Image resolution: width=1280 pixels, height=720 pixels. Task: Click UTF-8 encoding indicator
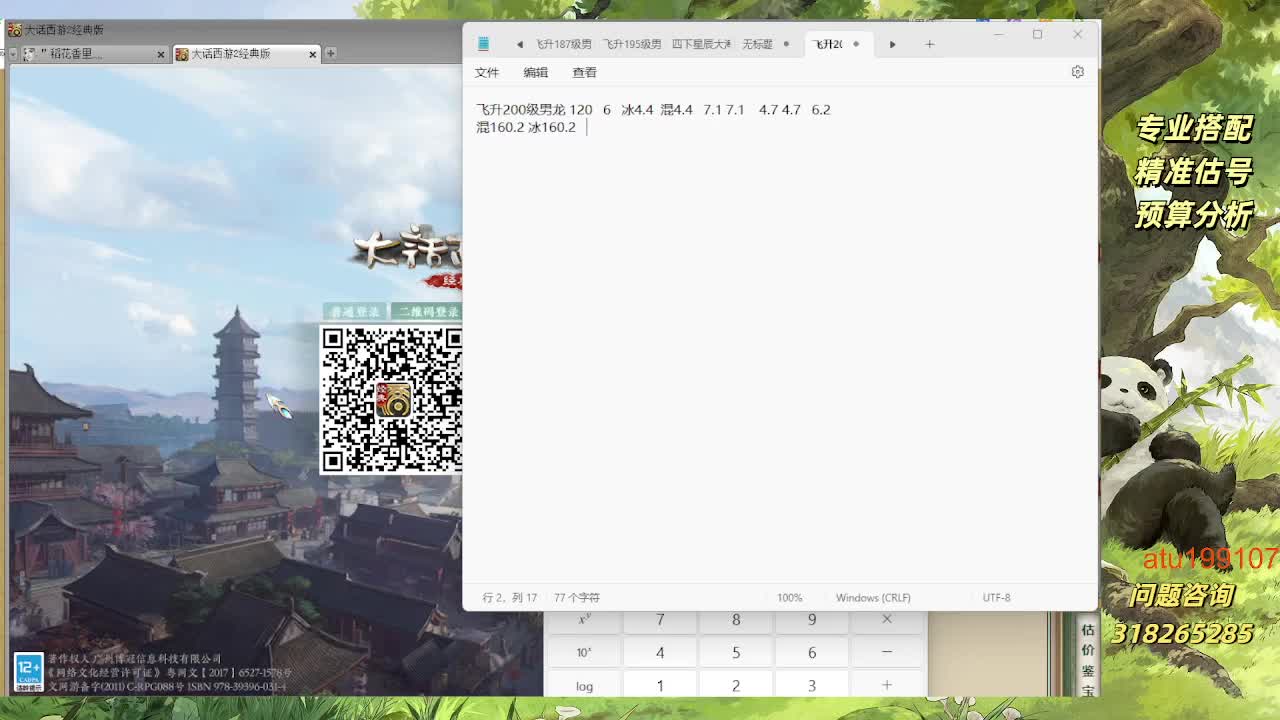996,597
